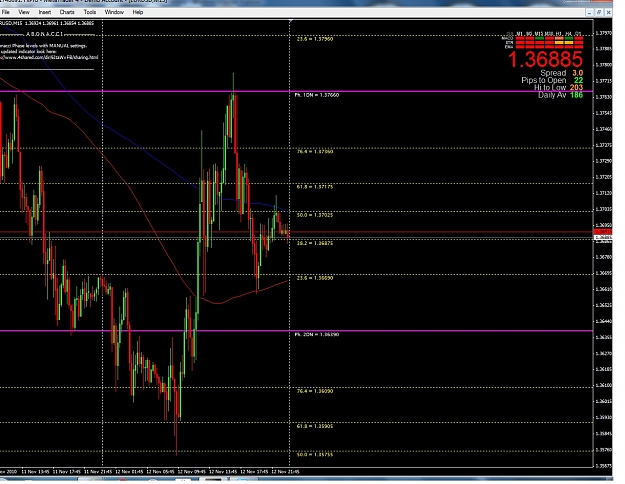The width and height of the screenshot is (625, 484).
Task: Click the 61.8 = 1.37175 level label
Action: pos(315,187)
